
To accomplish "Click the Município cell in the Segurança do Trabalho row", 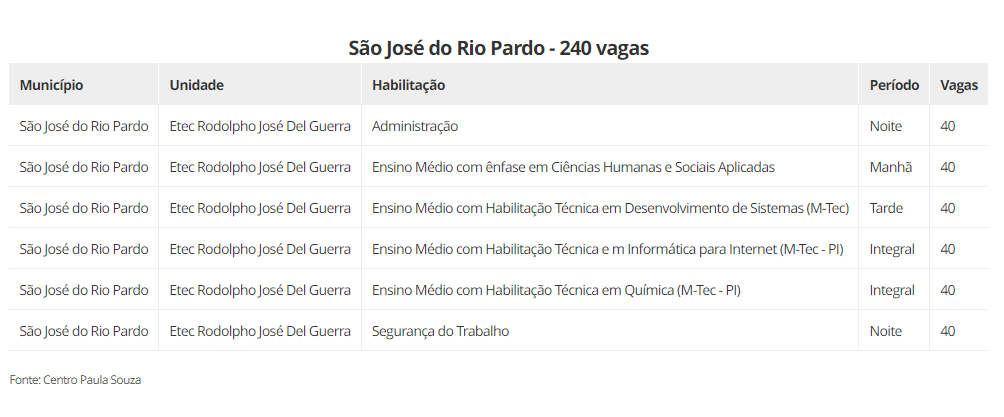I will coord(84,331).
